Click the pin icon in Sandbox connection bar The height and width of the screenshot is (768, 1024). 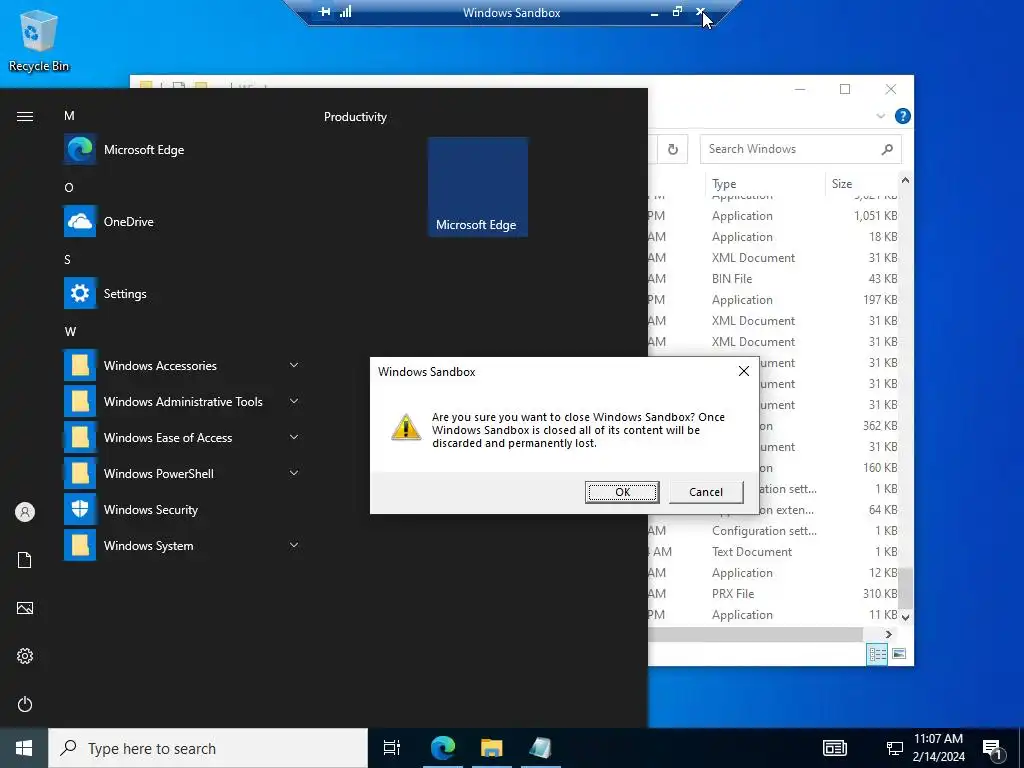[x=325, y=11]
